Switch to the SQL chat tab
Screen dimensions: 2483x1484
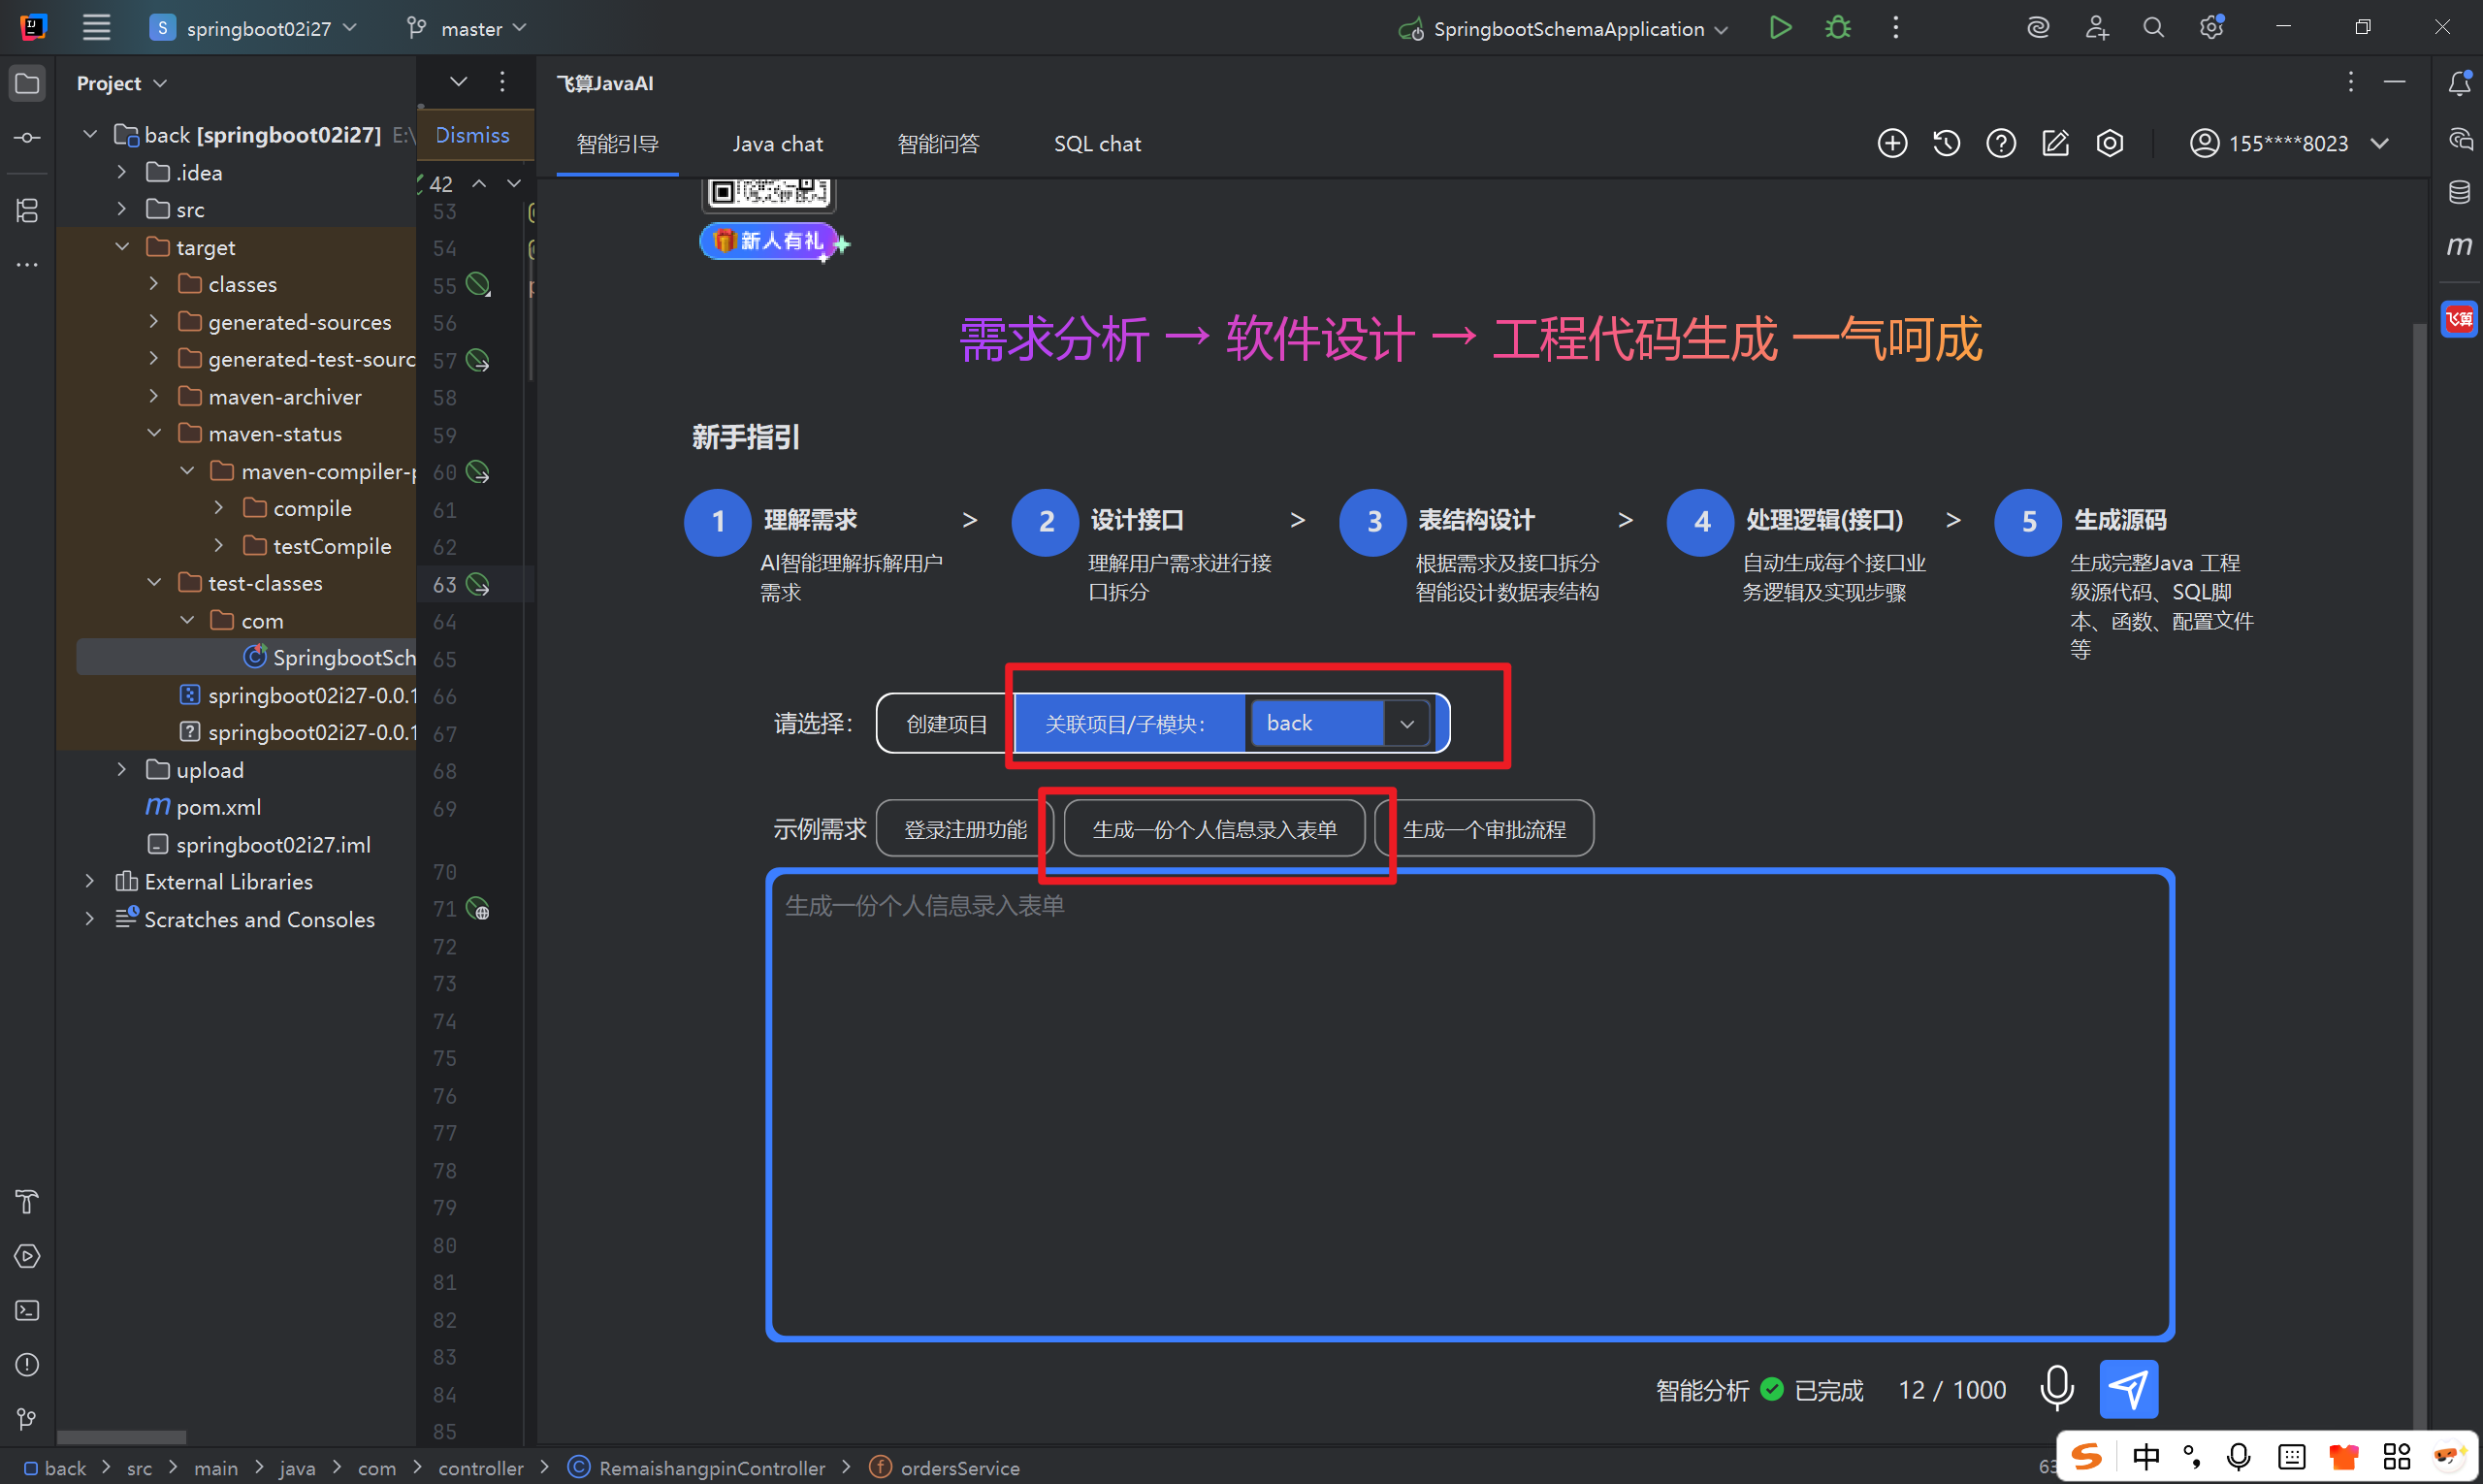pos(1097,143)
